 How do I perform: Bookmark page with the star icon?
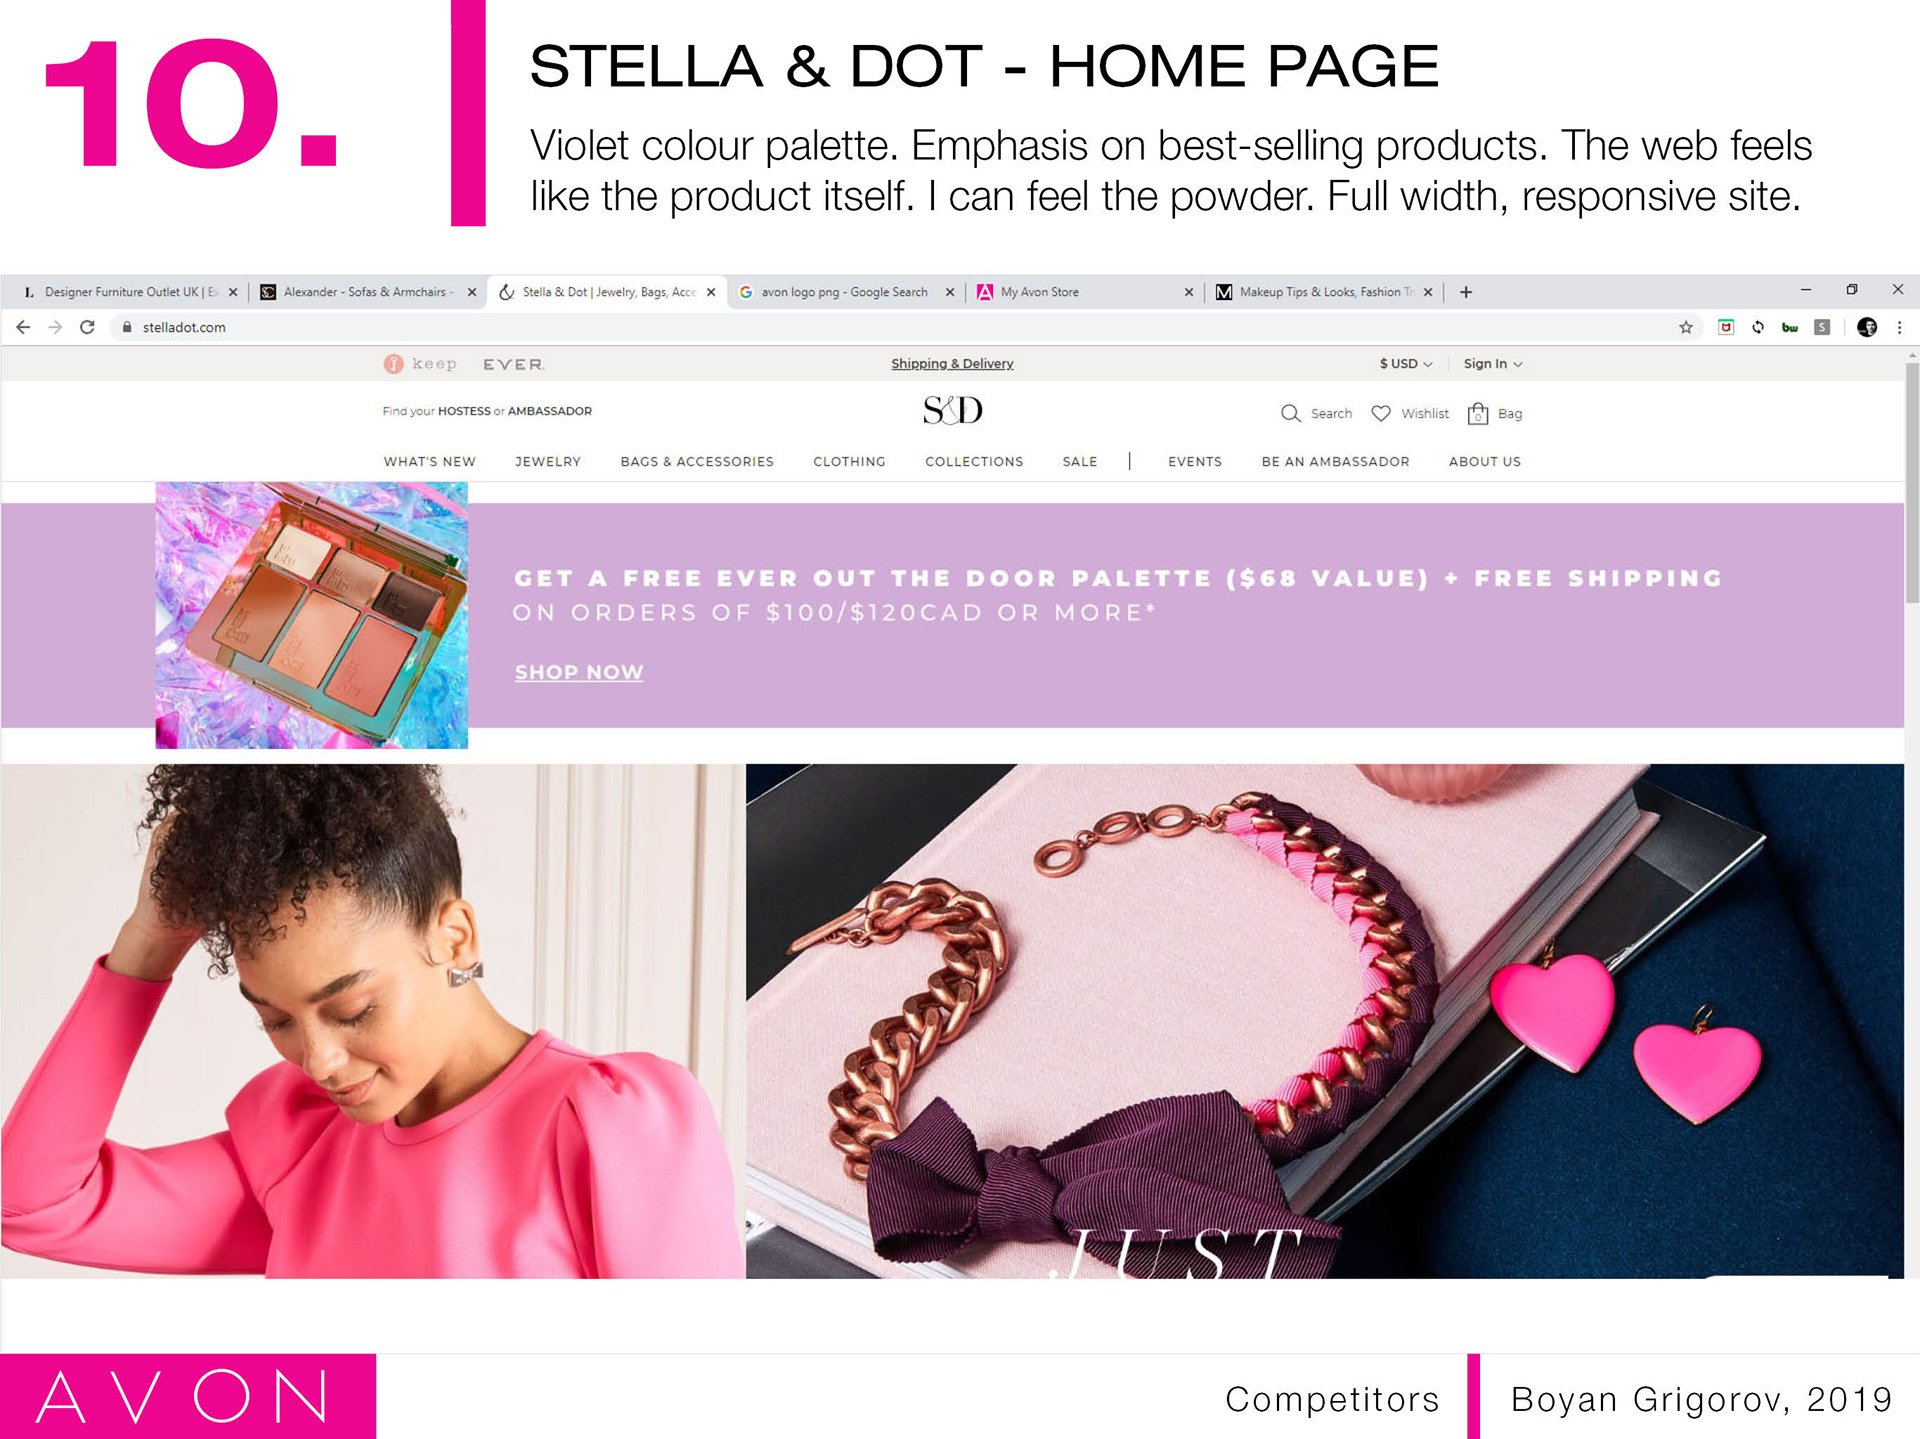click(1686, 327)
